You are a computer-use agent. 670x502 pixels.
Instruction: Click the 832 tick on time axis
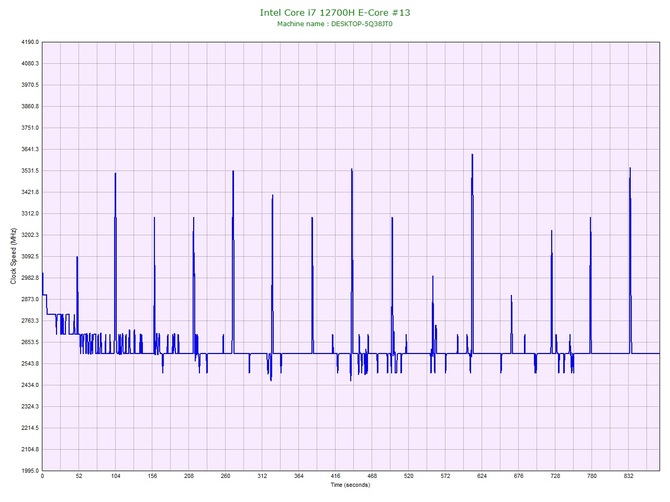[629, 476]
